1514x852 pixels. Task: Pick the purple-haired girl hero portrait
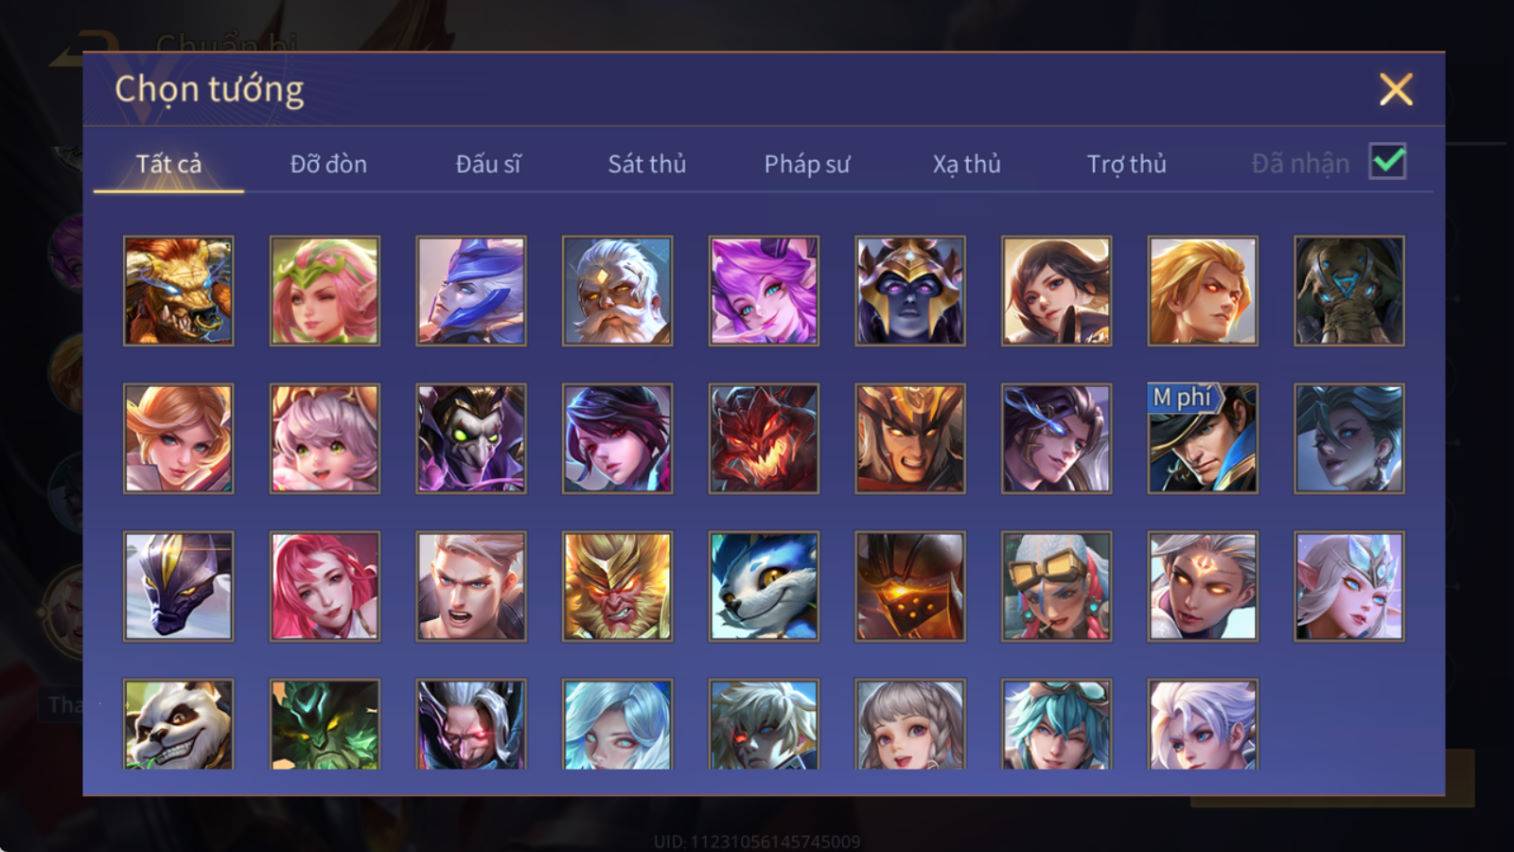point(763,291)
